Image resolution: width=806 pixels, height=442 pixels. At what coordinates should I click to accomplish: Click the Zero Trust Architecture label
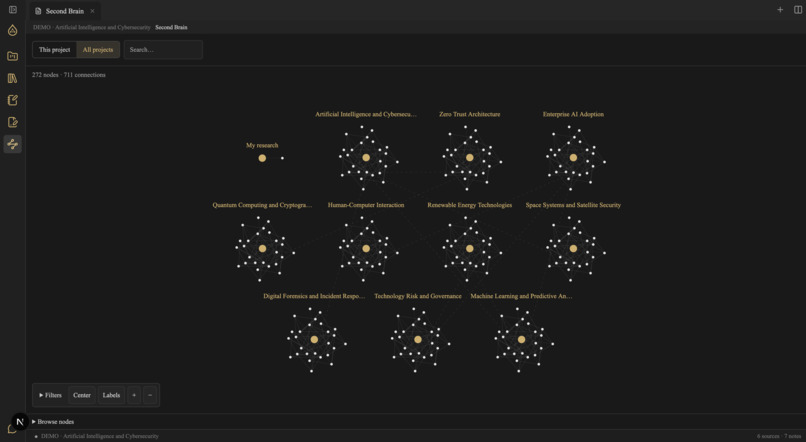coord(469,115)
